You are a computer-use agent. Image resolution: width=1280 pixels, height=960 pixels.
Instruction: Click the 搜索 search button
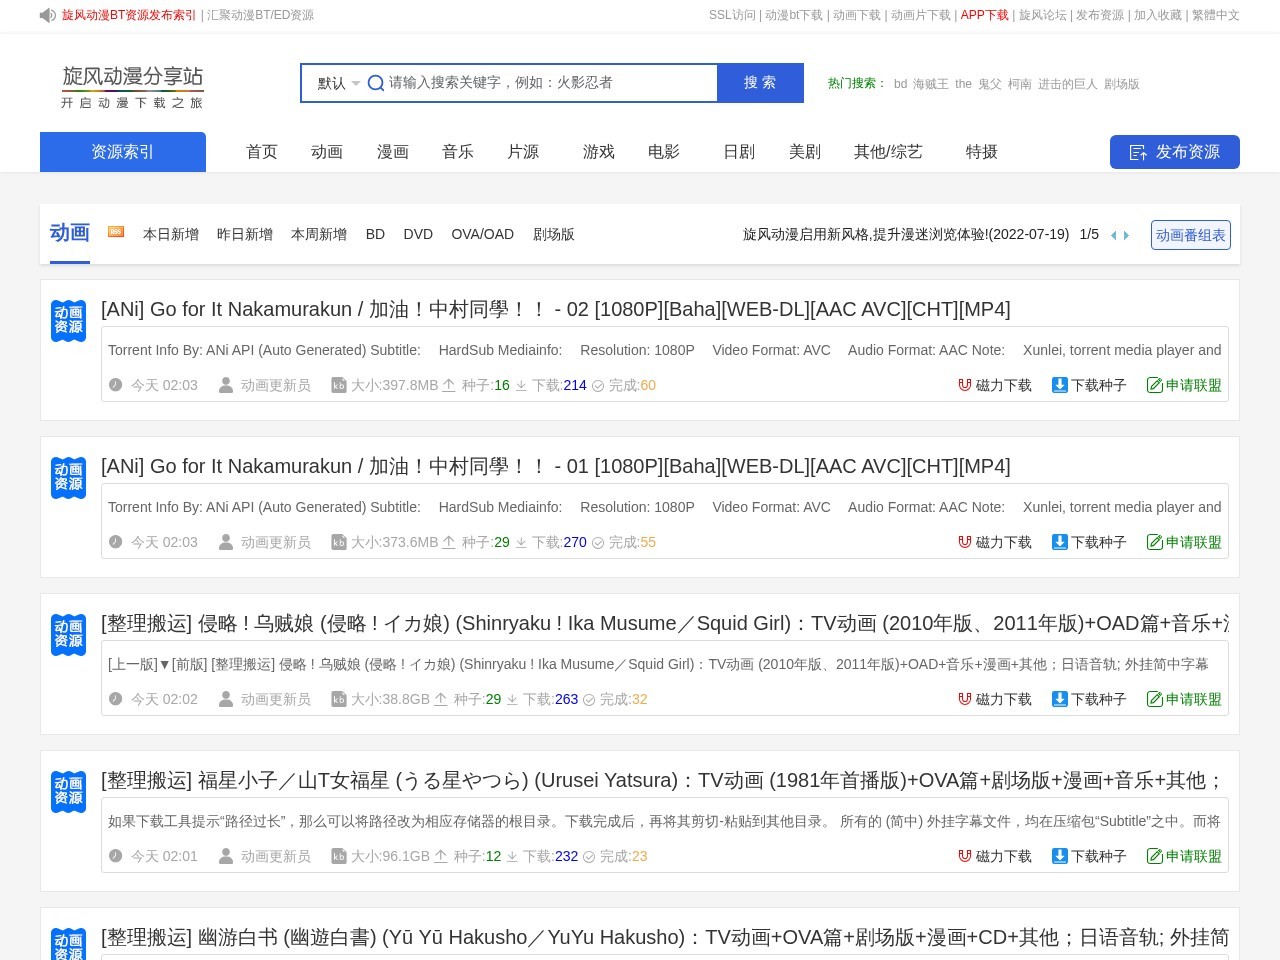coord(760,83)
